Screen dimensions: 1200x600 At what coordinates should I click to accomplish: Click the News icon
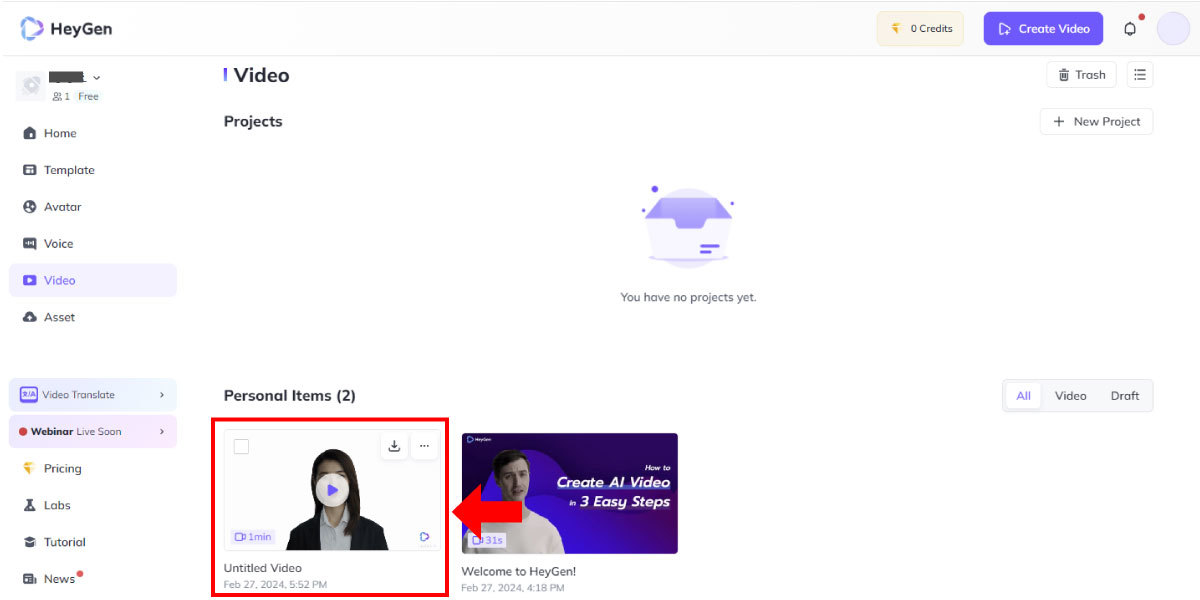point(29,579)
